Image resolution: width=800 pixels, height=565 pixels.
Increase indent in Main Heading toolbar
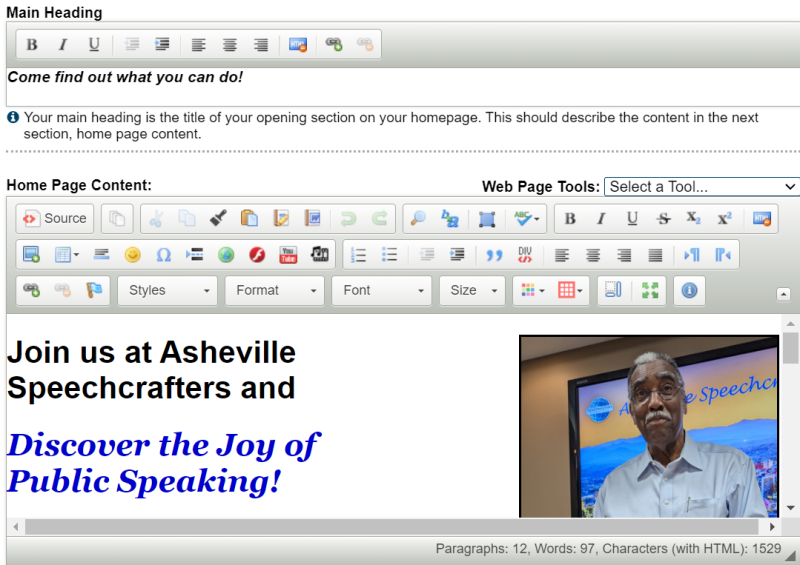coord(162,45)
